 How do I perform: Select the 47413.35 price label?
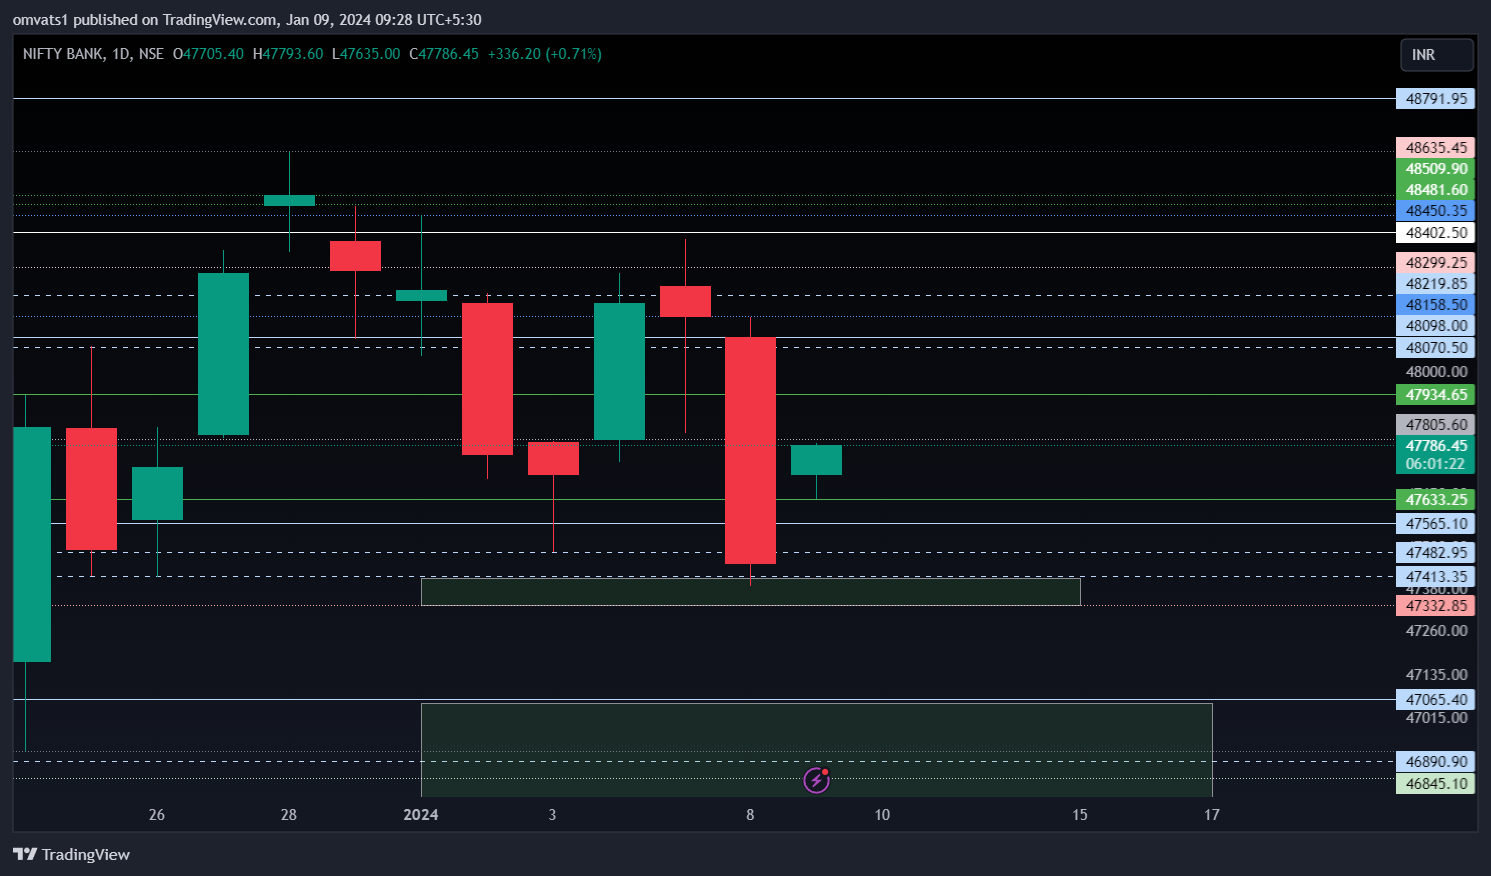pos(1436,577)
